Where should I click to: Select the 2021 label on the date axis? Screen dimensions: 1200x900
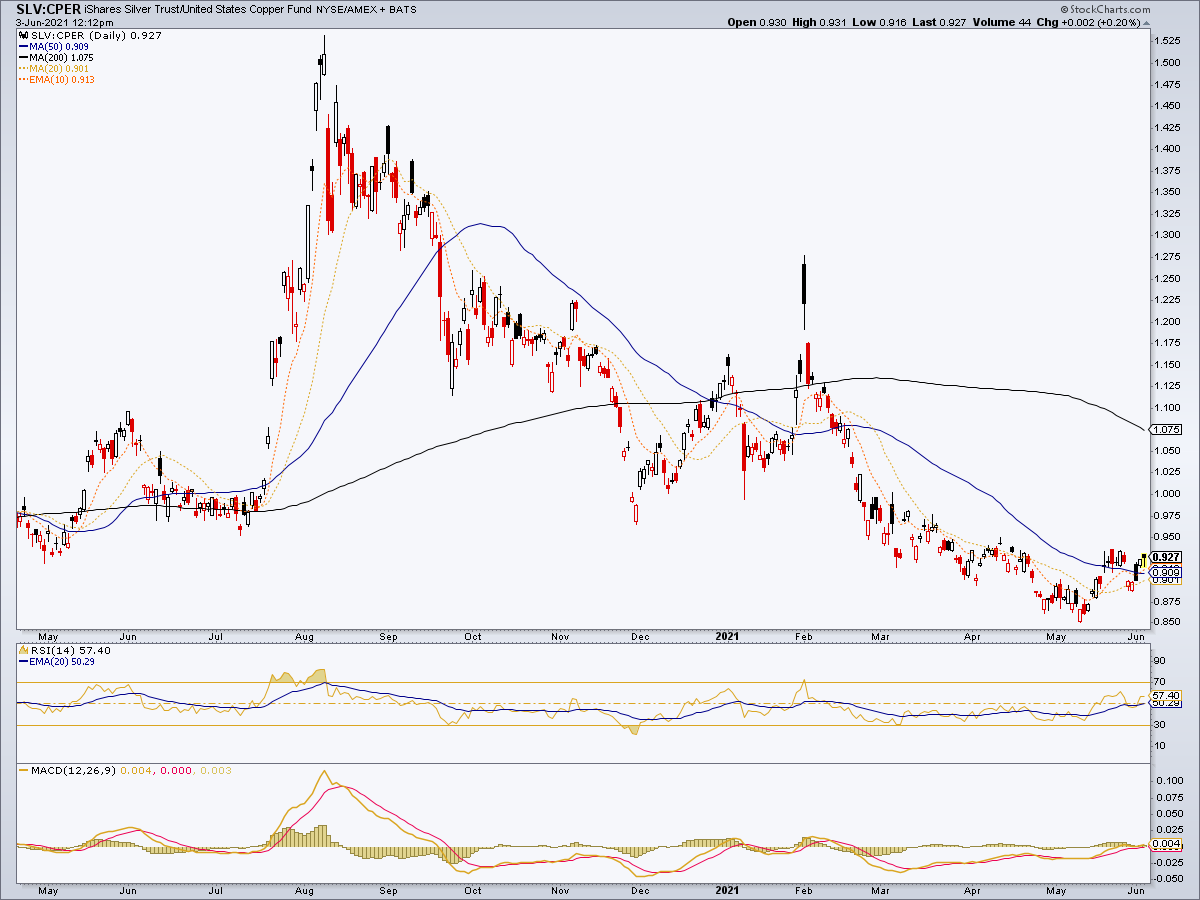pyautogui.click(x=727, y=636)
